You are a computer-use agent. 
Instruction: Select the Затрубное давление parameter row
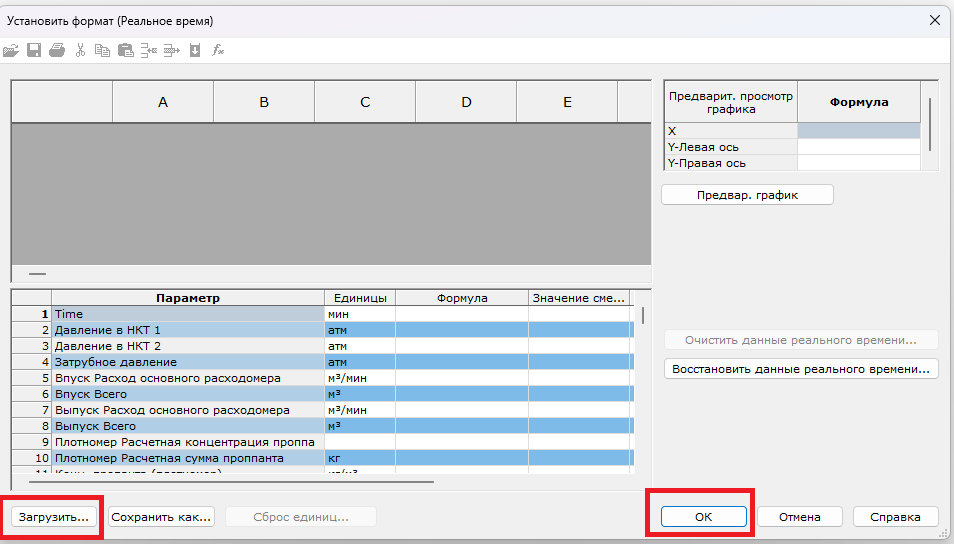pos(188,362)
